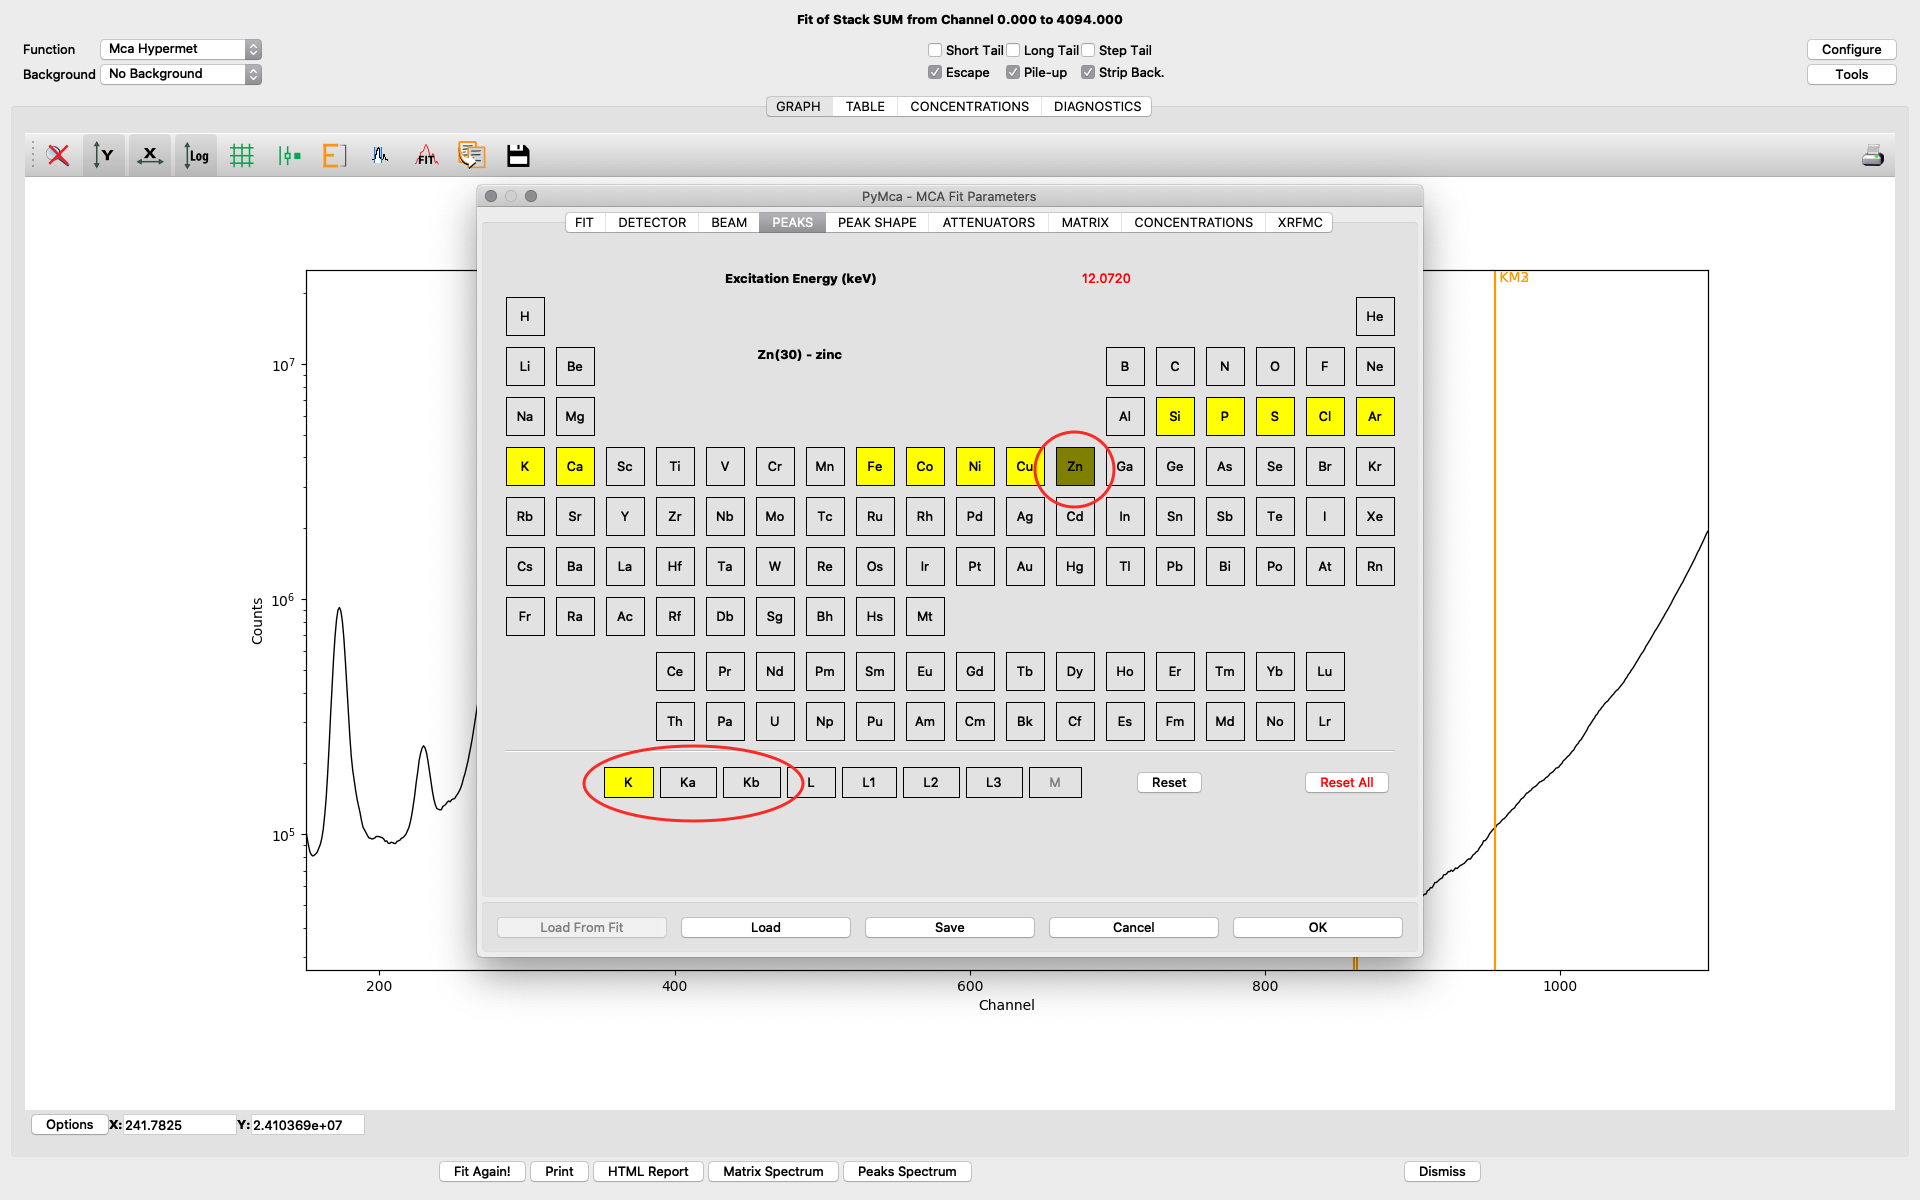The height and width of the screenshot is (1200, 1920).
Task: Toggle the Ka line button
Action: [688, 782]
